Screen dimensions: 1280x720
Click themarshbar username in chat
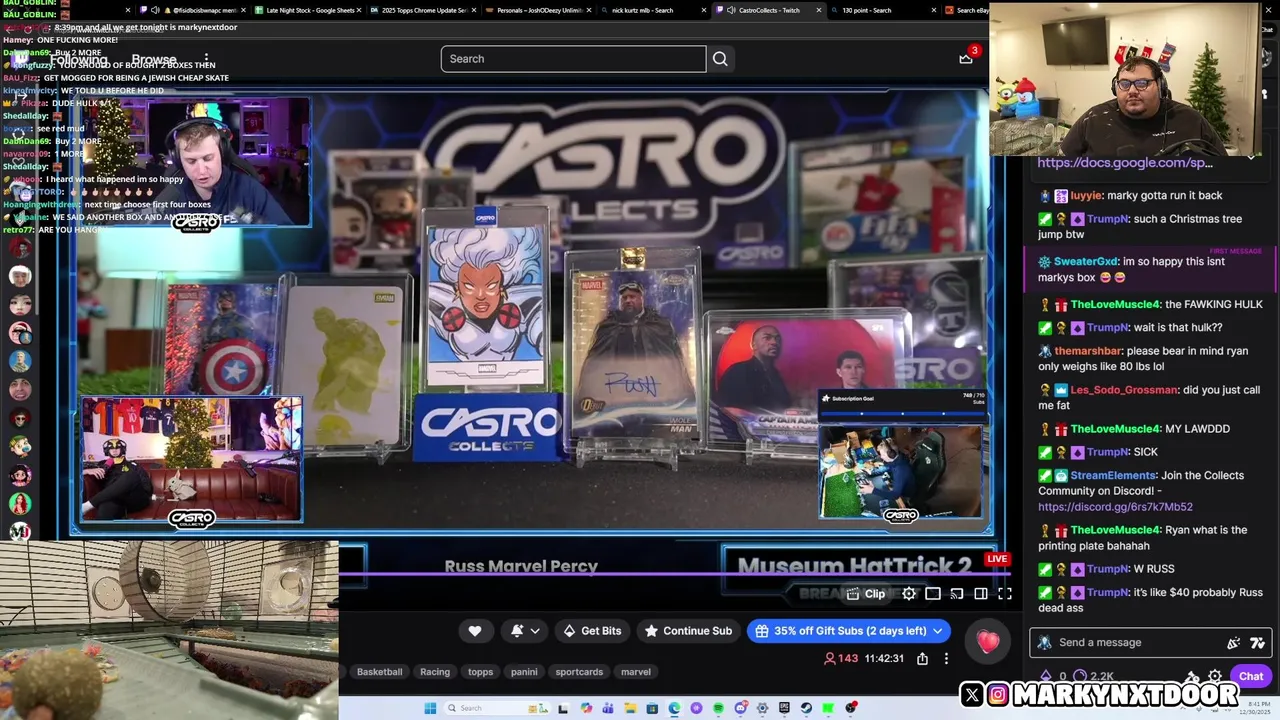coord(1088,351)
